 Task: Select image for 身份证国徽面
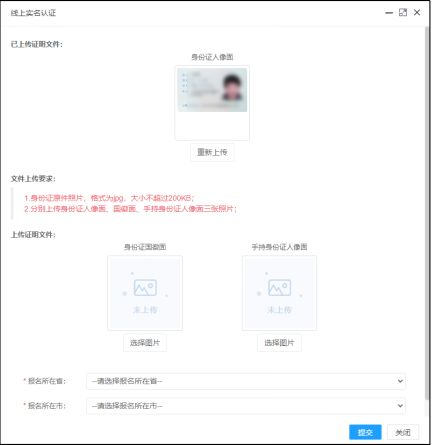tap(145, 343)
